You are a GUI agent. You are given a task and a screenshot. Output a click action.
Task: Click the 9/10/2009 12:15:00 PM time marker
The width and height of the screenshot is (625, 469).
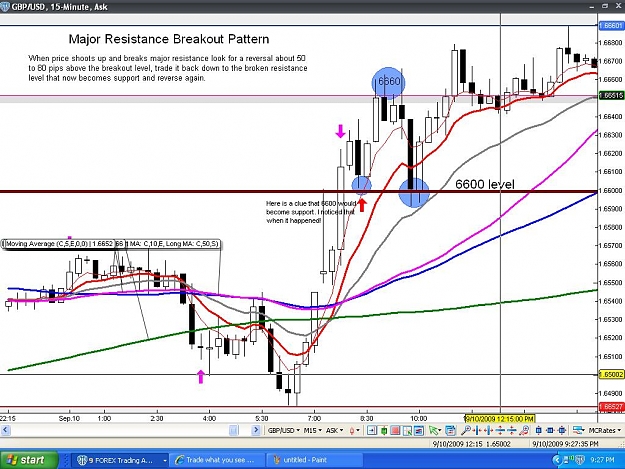[x=499, y=418]
